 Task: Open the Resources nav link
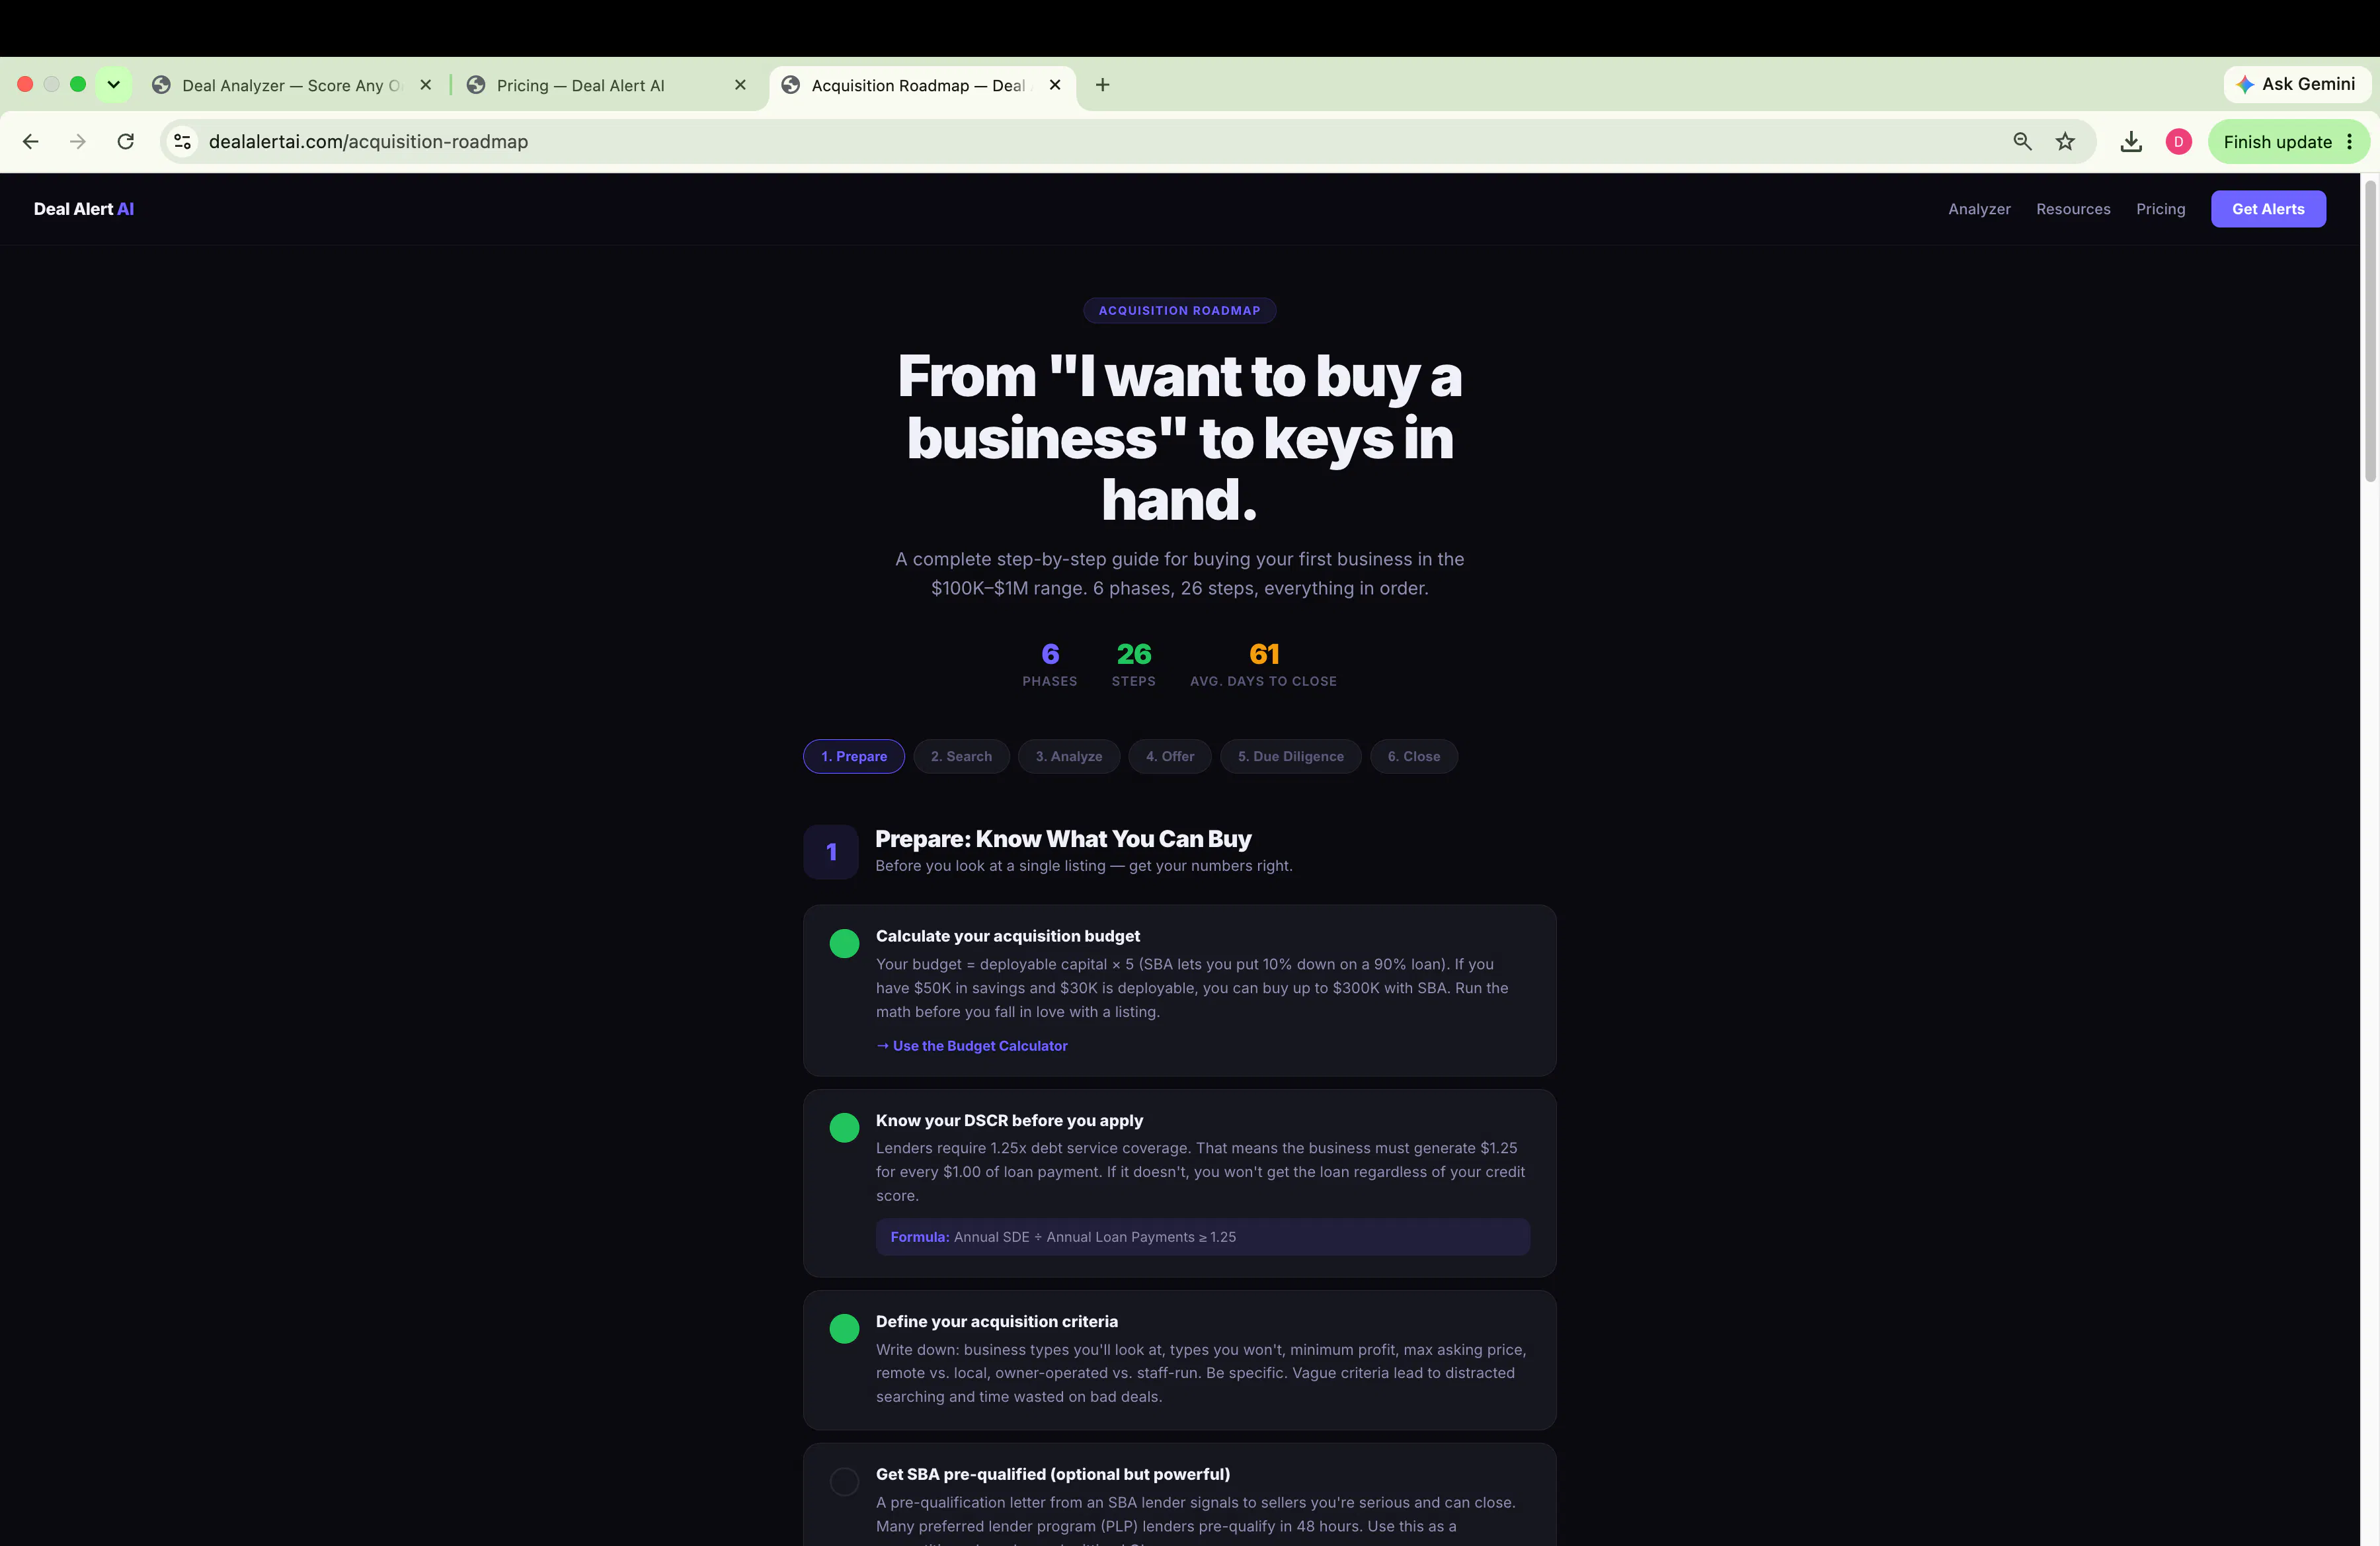(x=2073, y=209)
